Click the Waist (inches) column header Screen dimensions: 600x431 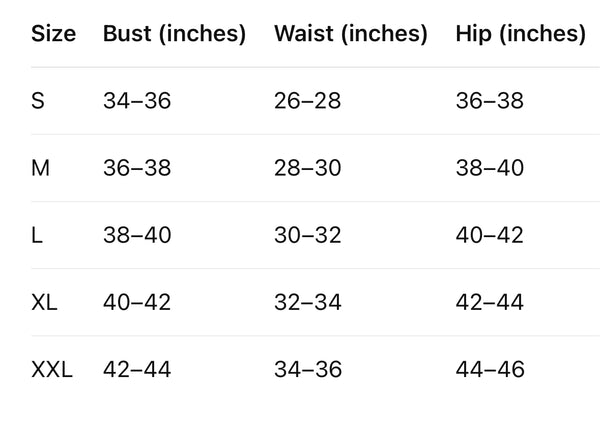351,34
